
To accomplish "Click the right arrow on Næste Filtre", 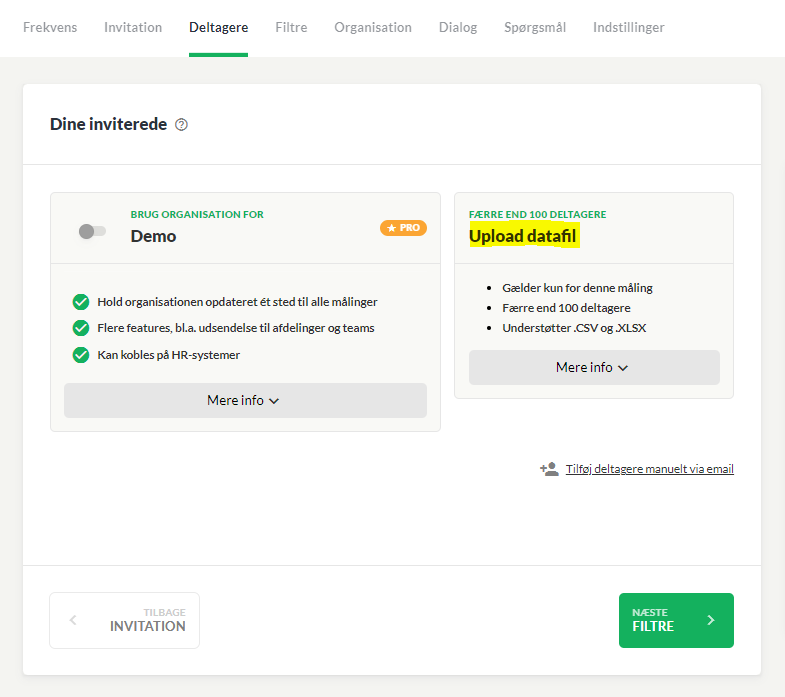I will point(711,620).
